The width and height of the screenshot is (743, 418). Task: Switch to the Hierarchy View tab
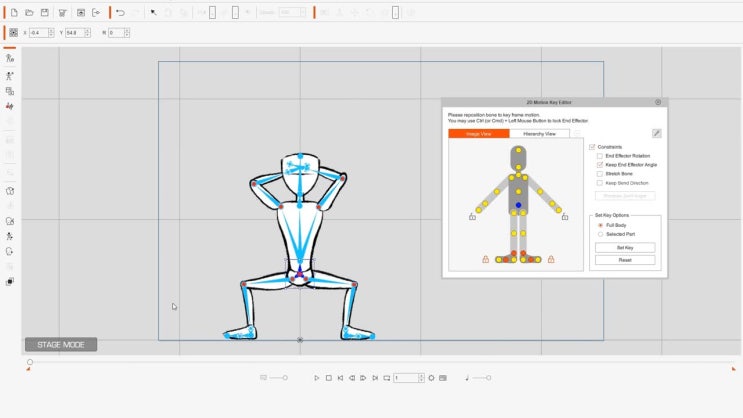539,133
